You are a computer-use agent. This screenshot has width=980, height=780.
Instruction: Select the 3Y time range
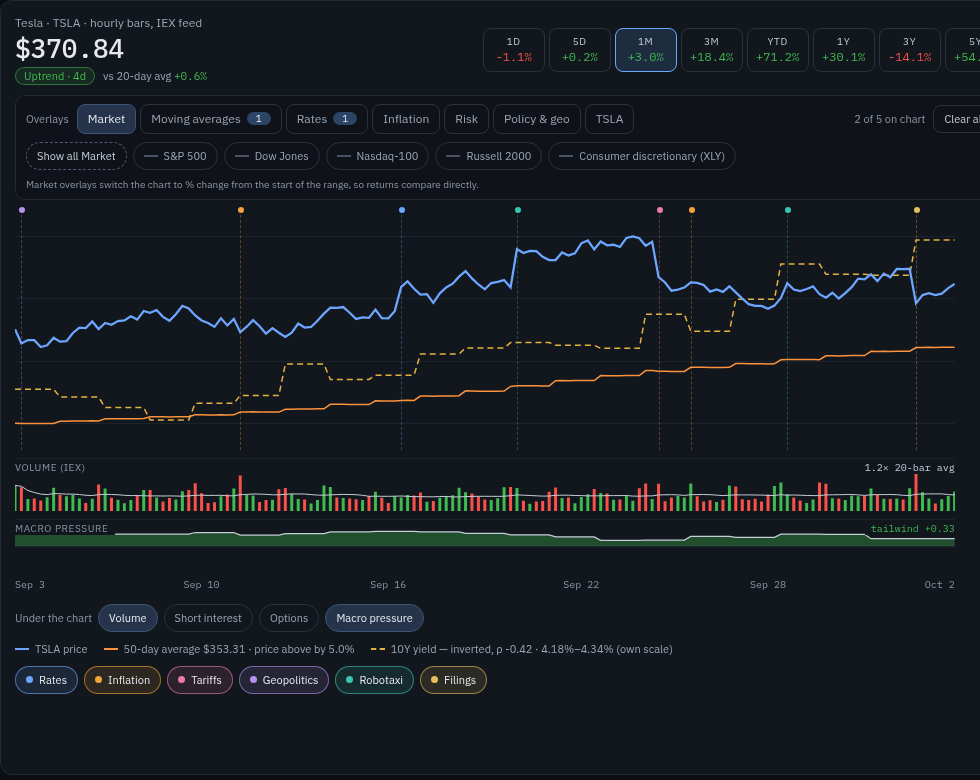[910, 50]
